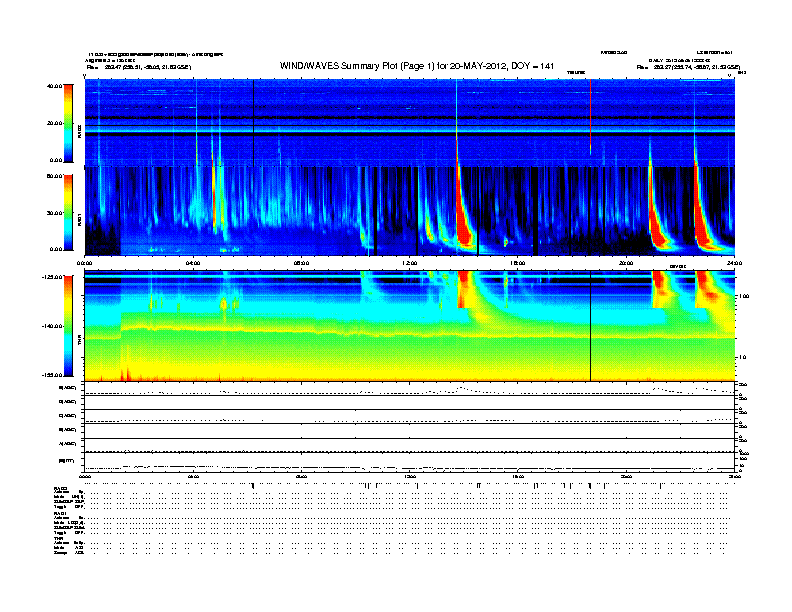Click the 00:00 time label under RAD1 spectrogram
The width and height of the screenshot is (792, 612).
84,263
